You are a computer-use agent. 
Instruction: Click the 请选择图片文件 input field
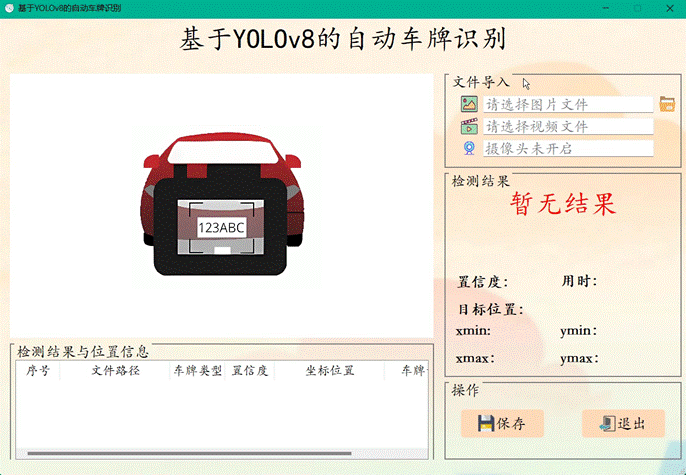568,105
